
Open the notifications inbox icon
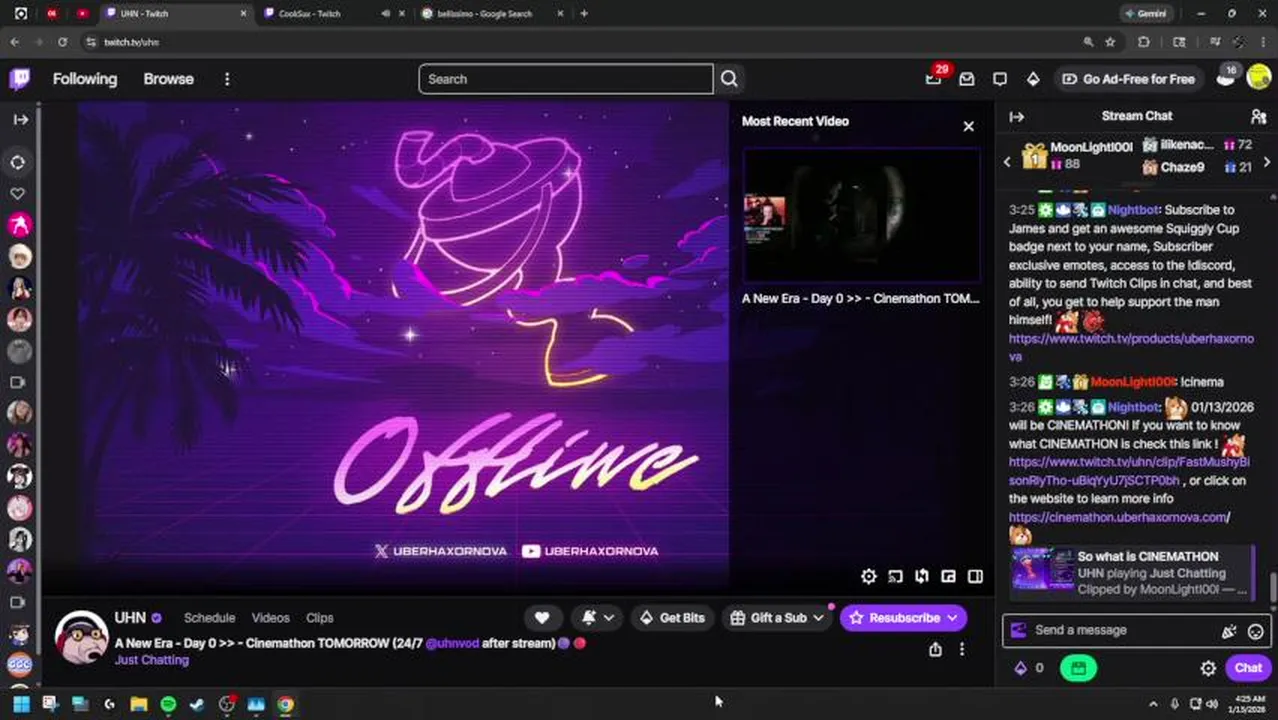coord(967,79)
